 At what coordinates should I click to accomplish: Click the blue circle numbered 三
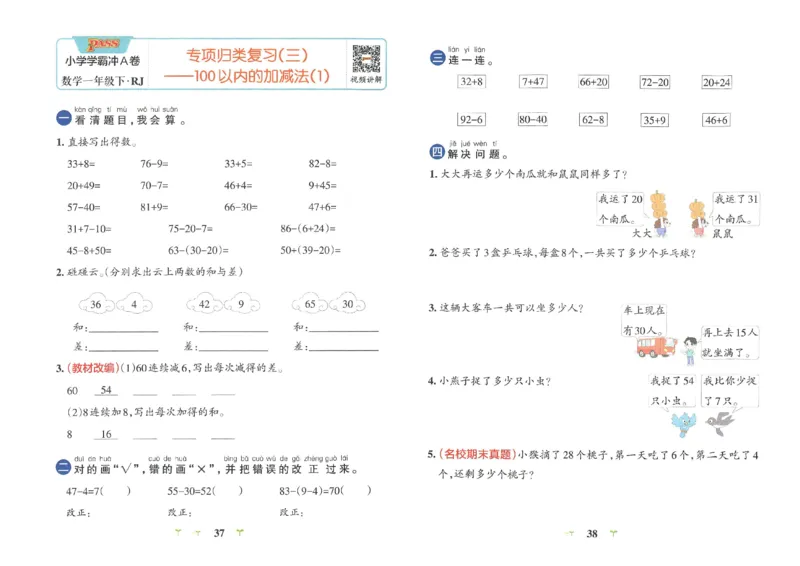pos(437,58)
